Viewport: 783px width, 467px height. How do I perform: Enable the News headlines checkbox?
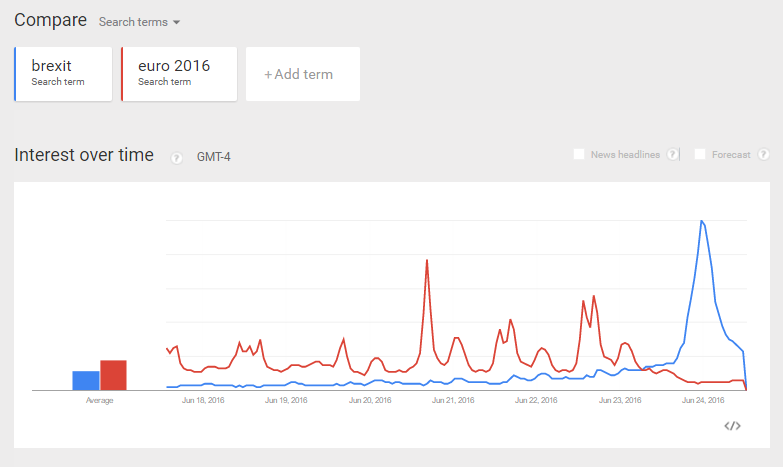[x=579, y=154]
